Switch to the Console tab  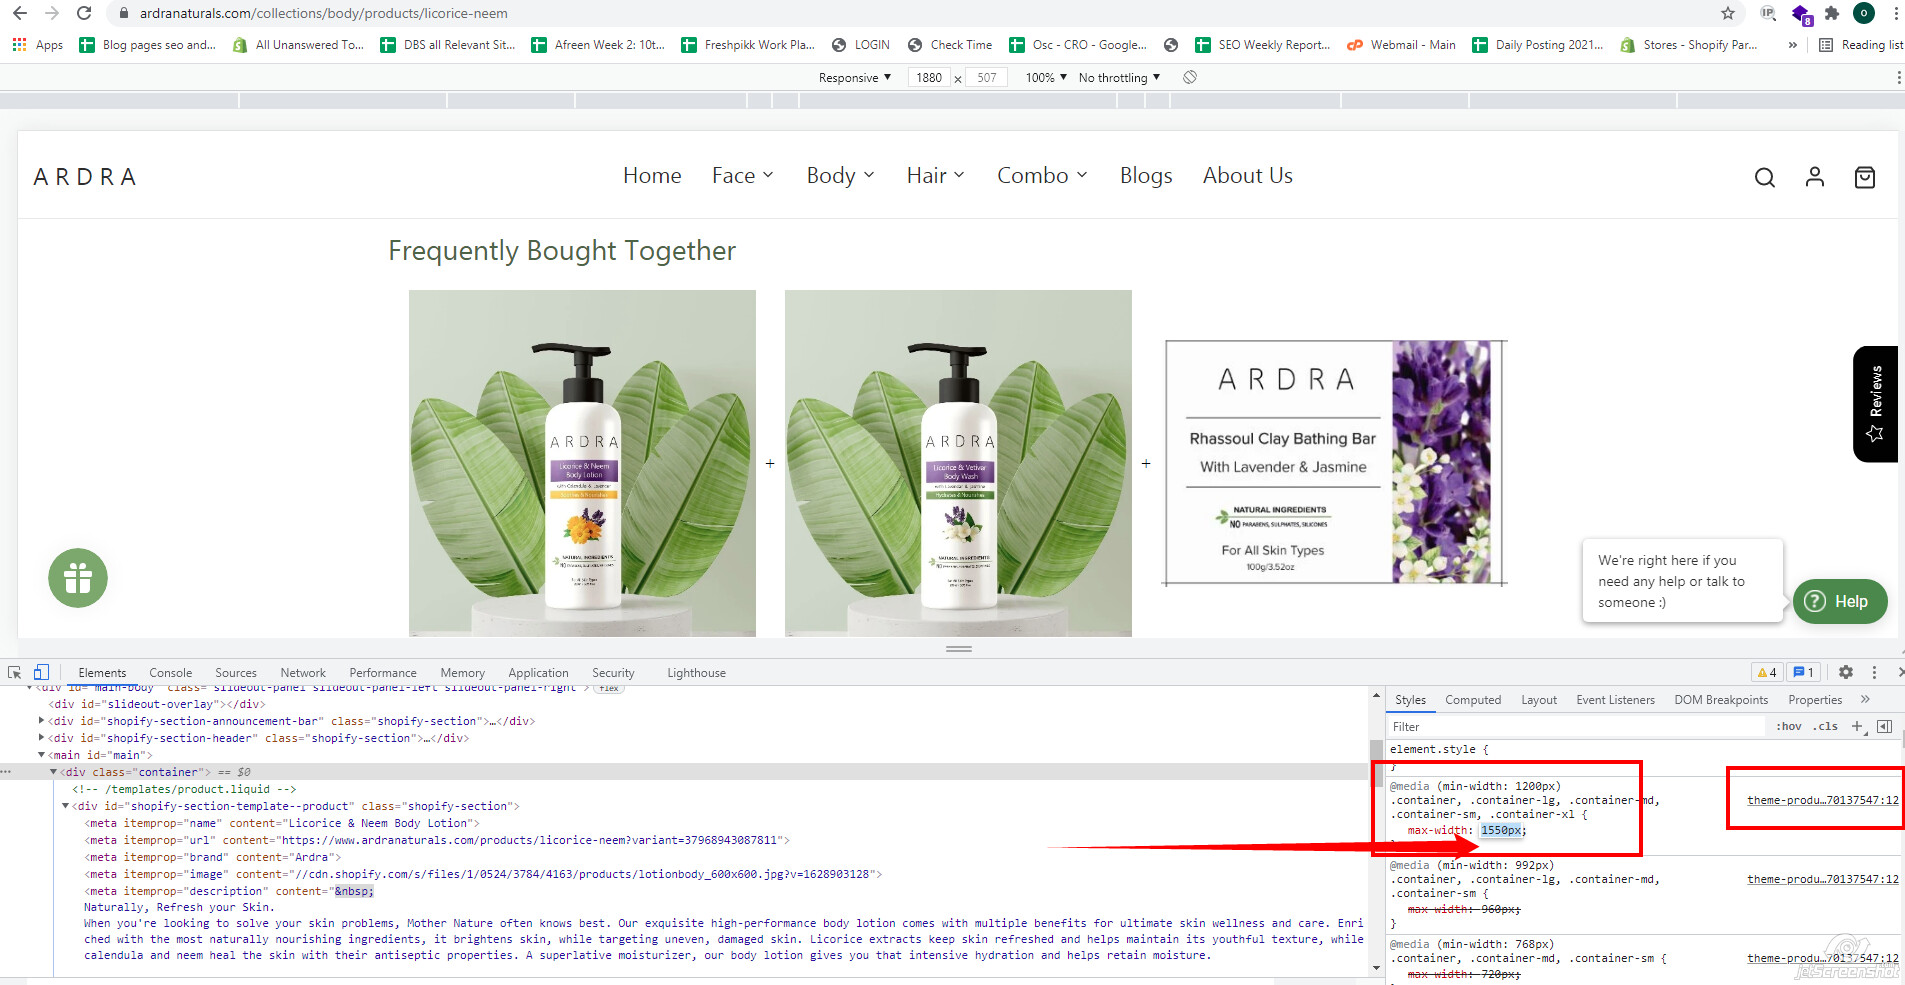click(x=170, y=673)
